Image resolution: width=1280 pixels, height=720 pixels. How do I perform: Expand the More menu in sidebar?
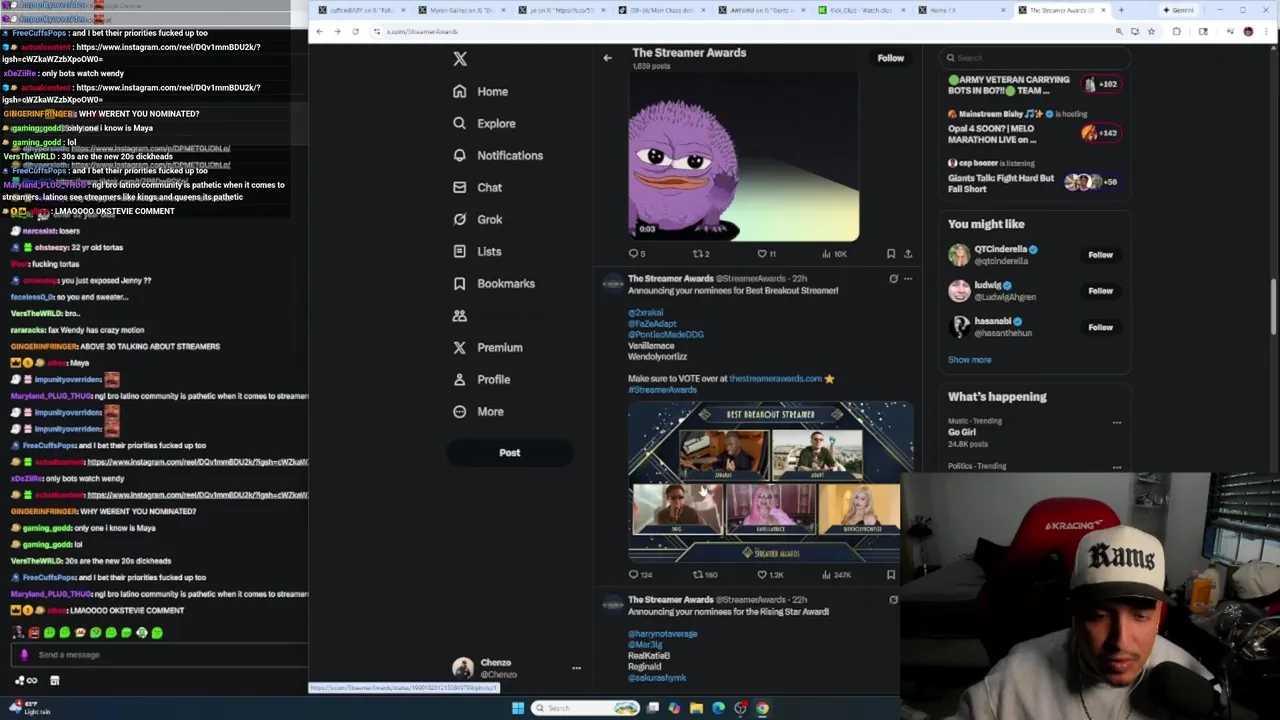point(478,411)
